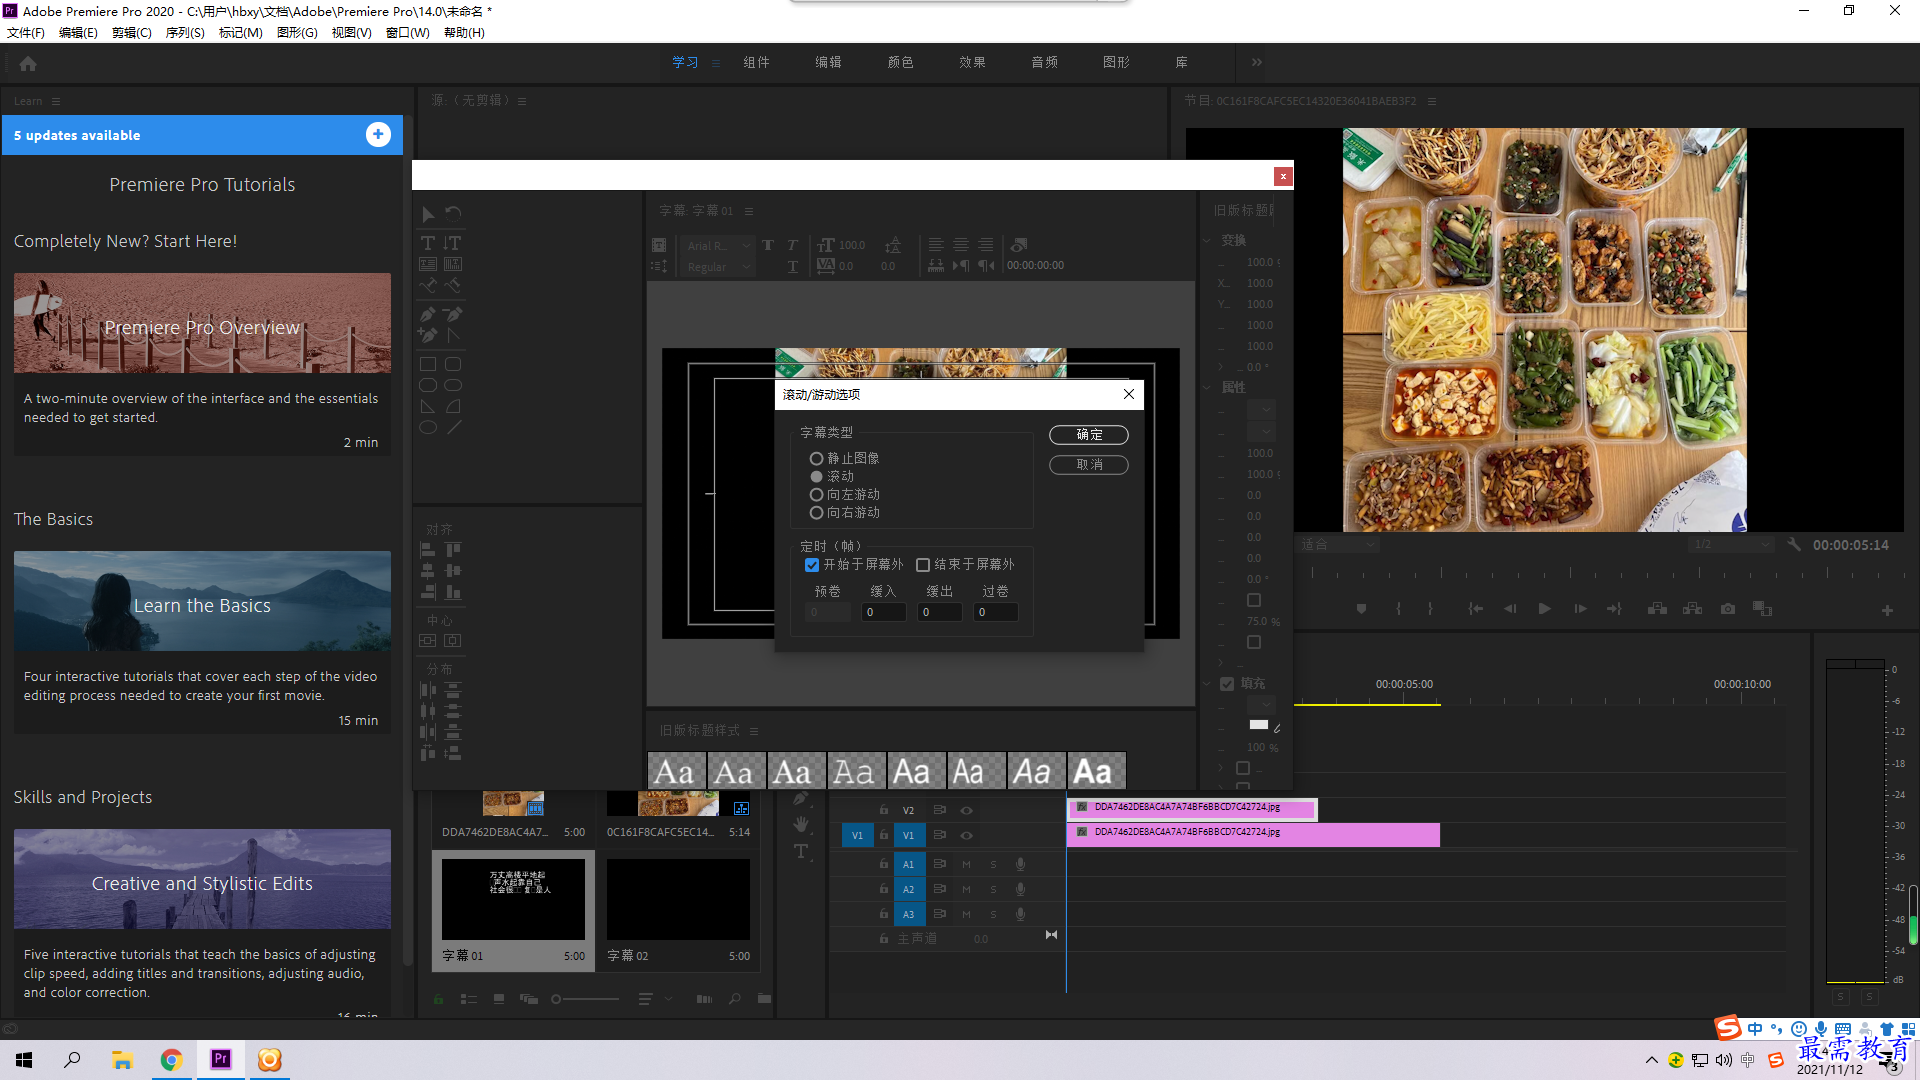Uncheck 开始于屏幕外 checkbox

(812, 564)
